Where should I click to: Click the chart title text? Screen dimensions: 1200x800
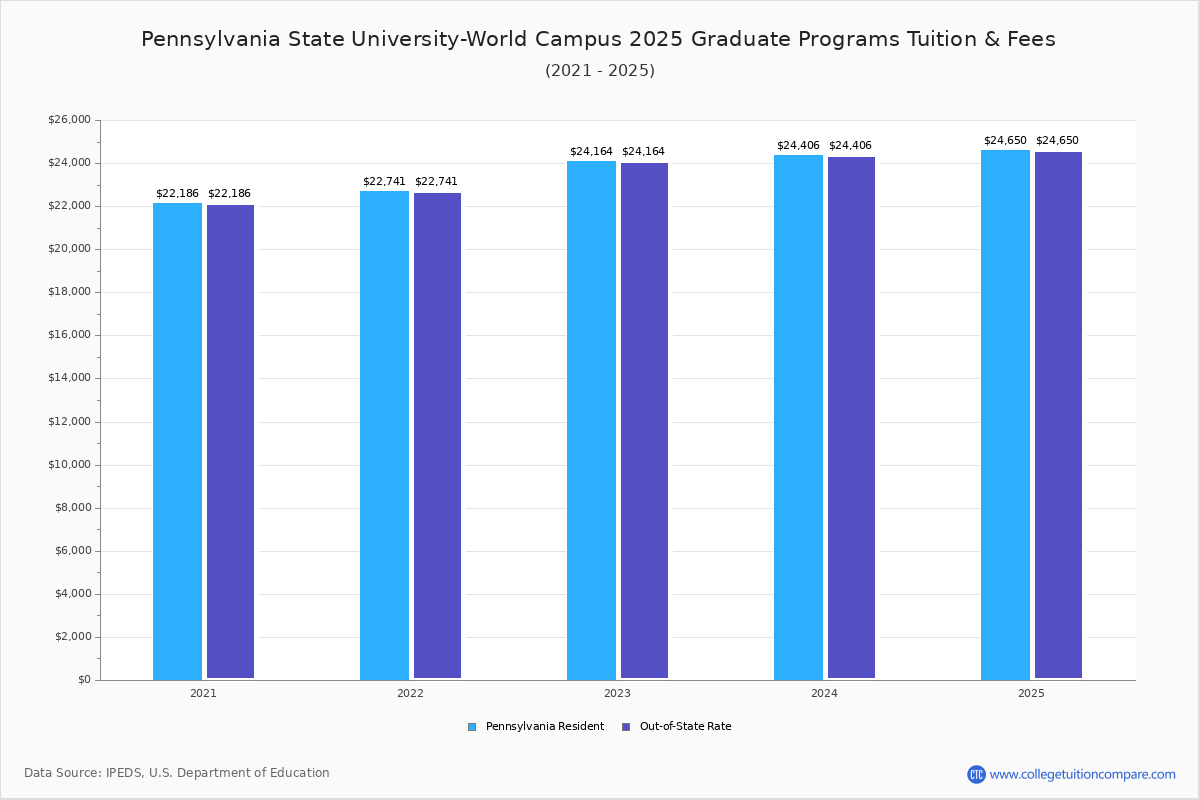click(598, 39)
